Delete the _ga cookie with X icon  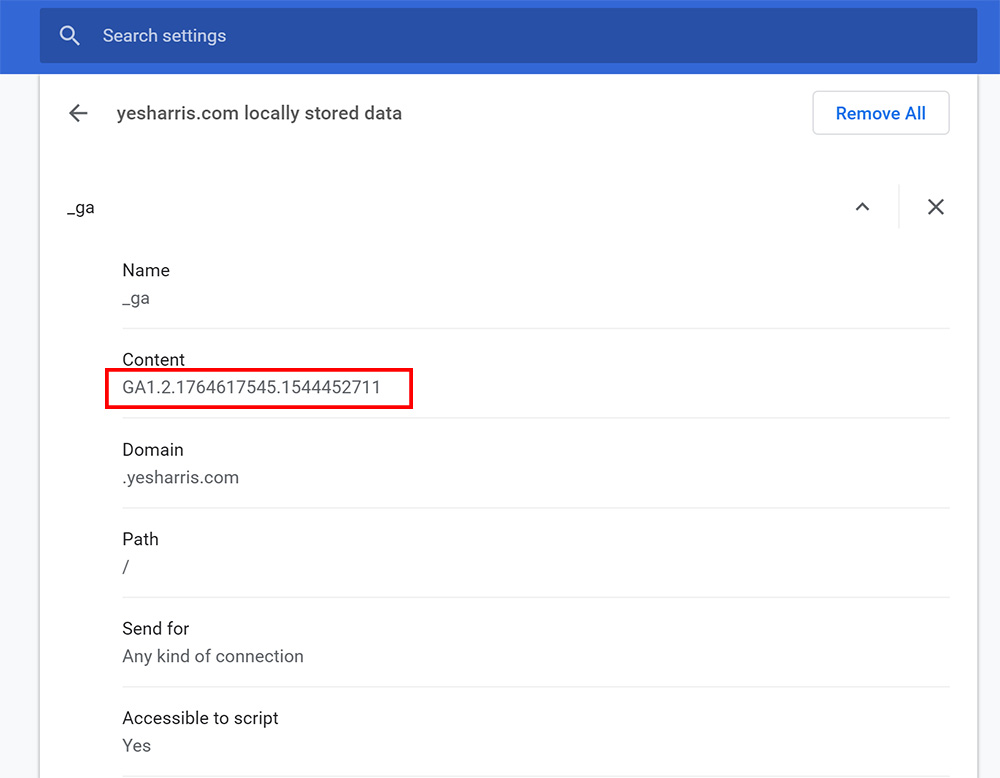tap(936, 207)
